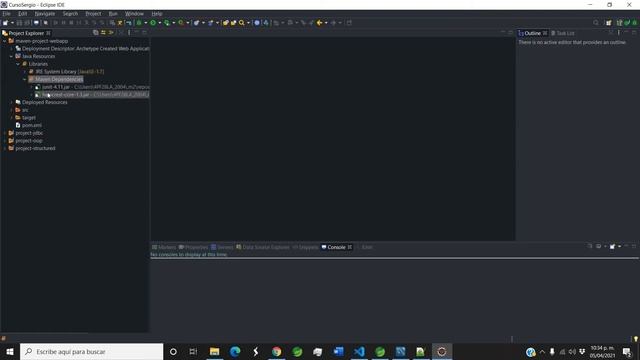
Task: Select the JRE System Library entry
Action: tap(69, 71)
